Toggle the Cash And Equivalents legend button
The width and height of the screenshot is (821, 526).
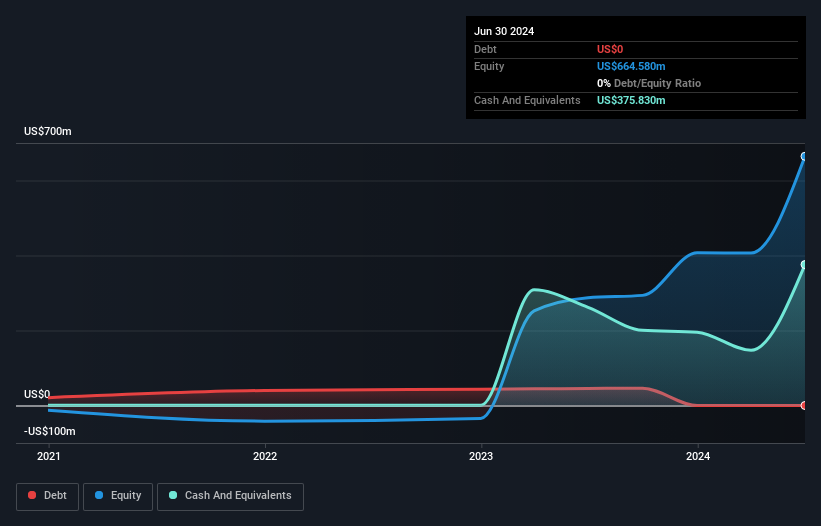(x=230, y=496)
